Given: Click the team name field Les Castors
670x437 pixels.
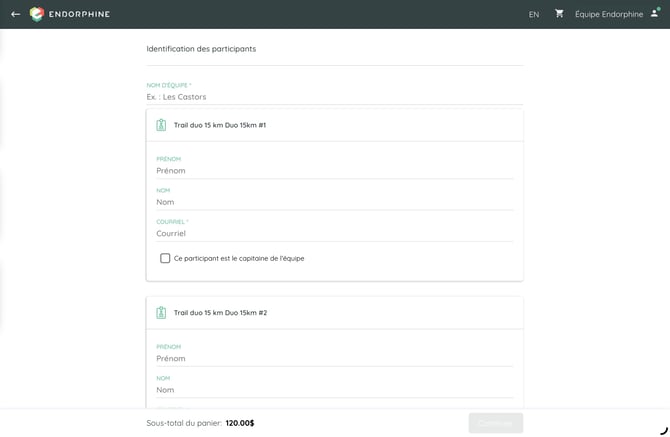Looking at the screenshot, I should pyautogui.click(x=335, y=97).
